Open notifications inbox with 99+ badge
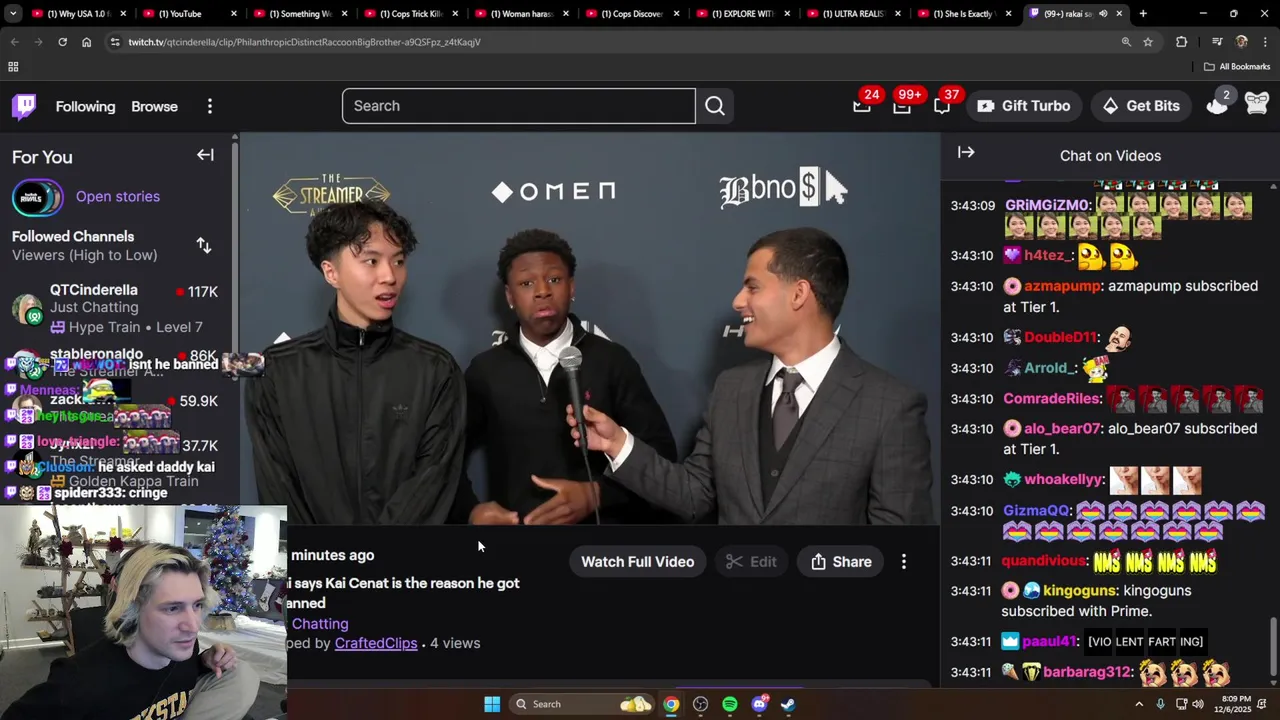 902,105
